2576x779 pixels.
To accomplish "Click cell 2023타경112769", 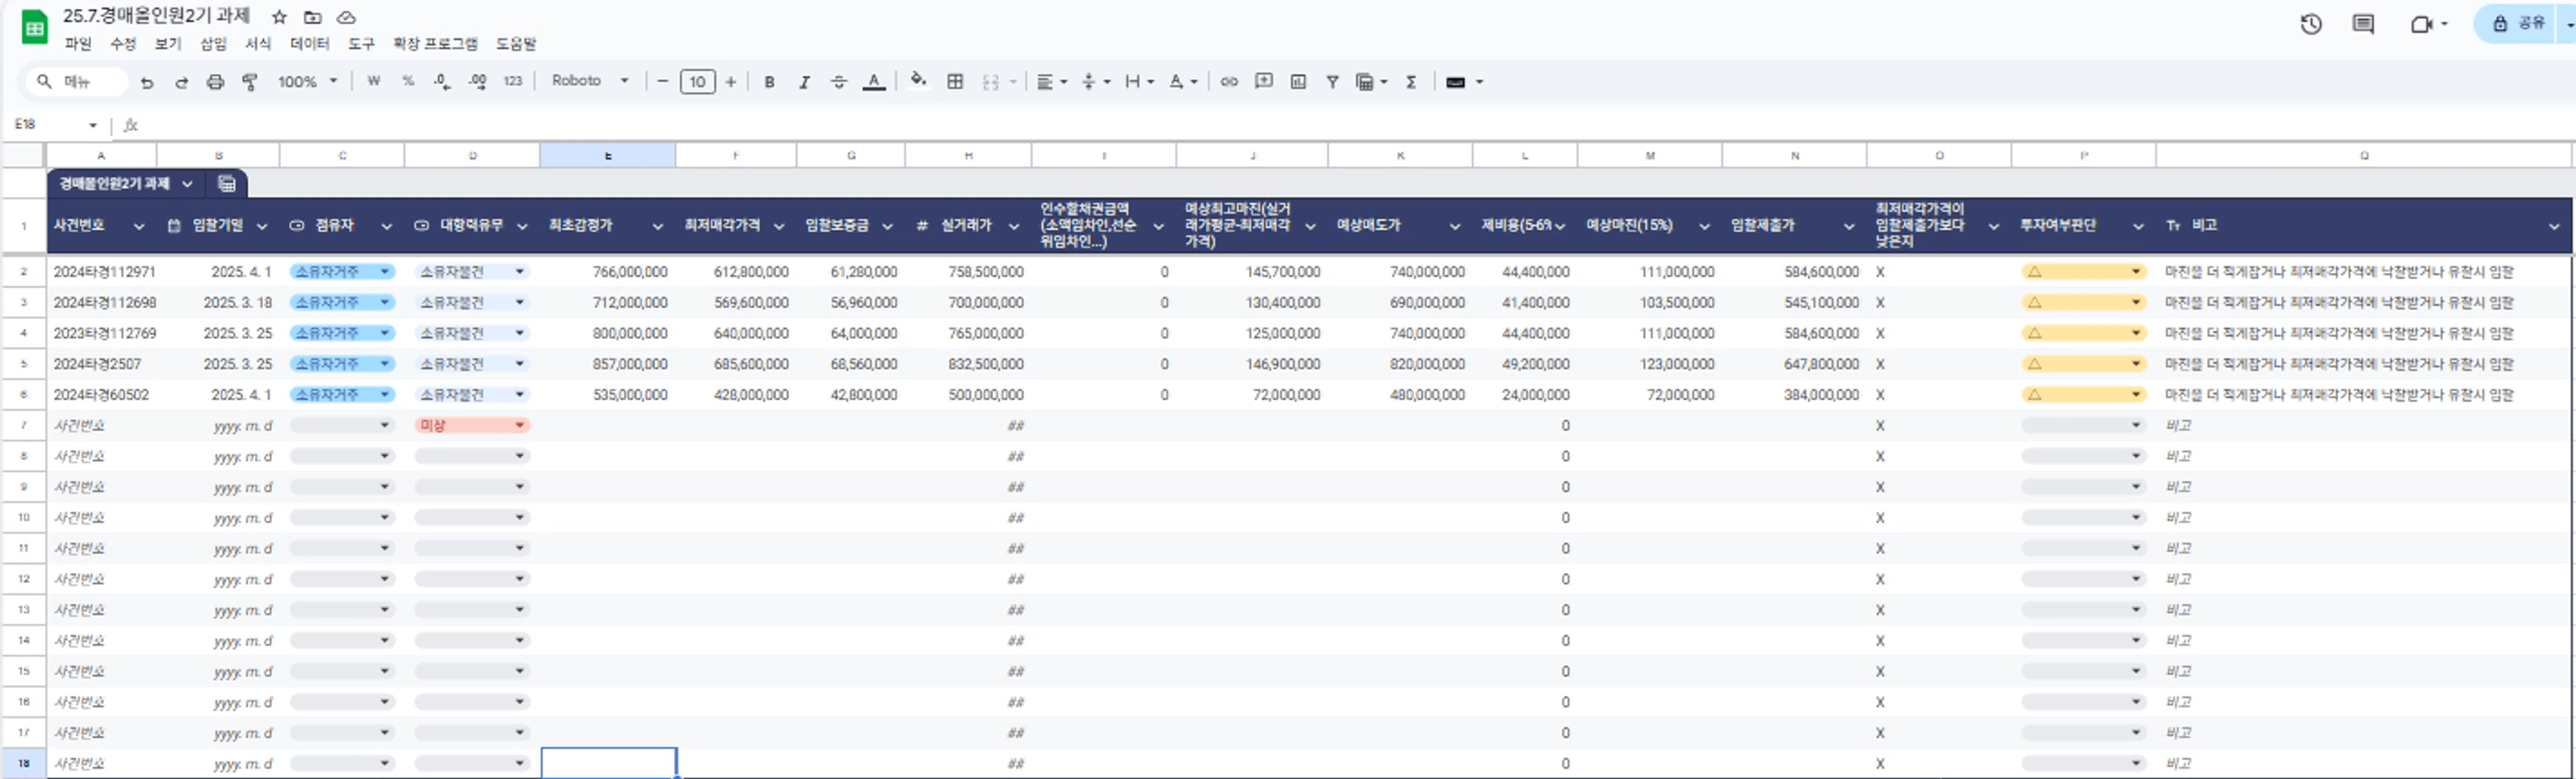I will pyautogui.click(x=105, y=334).
